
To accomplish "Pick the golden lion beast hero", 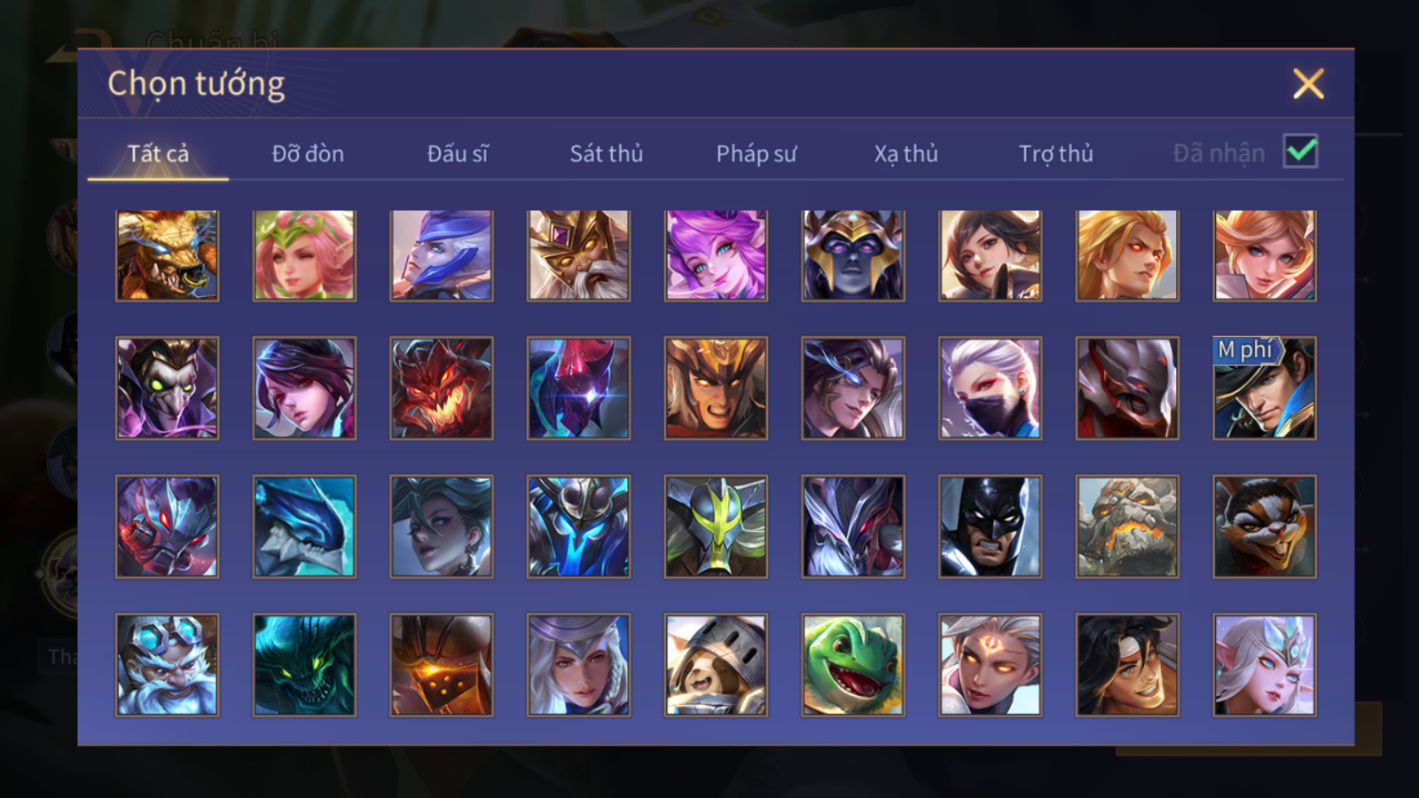I will pos(167,255).
